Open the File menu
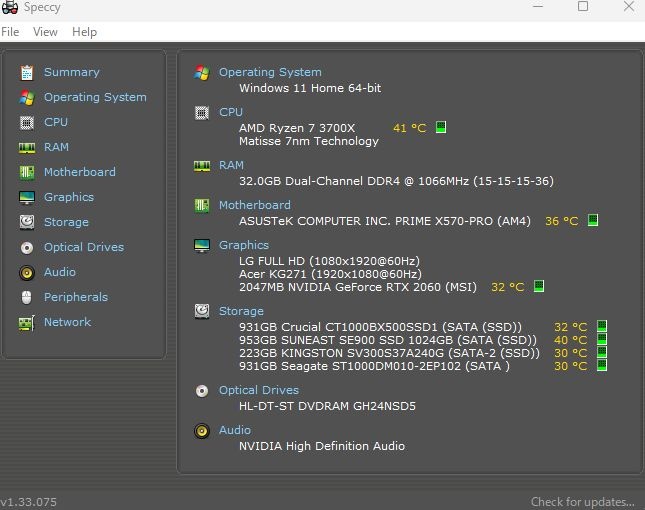This screenshot has height=510, width=645. click(10, 32)
